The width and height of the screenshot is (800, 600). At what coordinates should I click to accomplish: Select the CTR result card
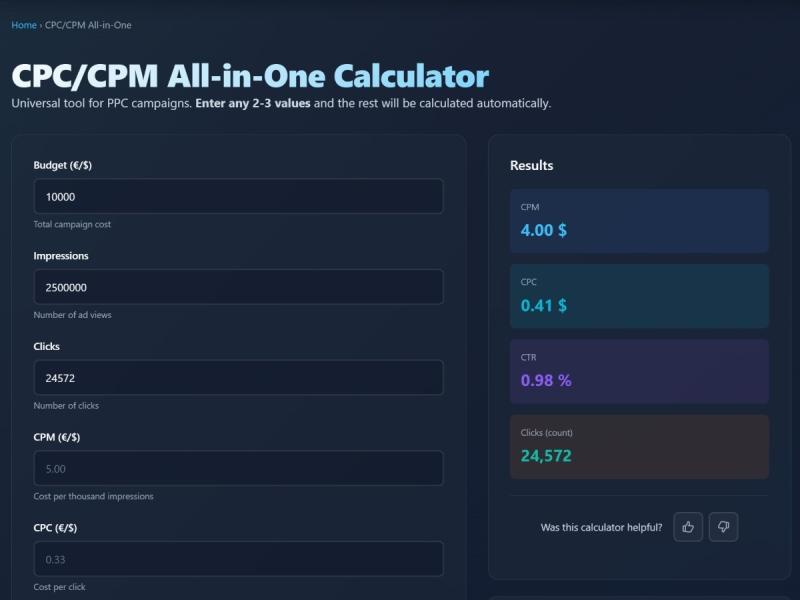[x=639, y=371]
